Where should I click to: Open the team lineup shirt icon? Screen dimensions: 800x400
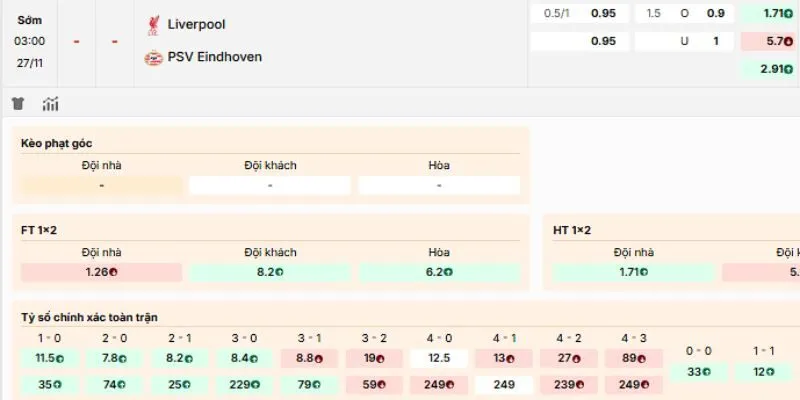(18, 104)
